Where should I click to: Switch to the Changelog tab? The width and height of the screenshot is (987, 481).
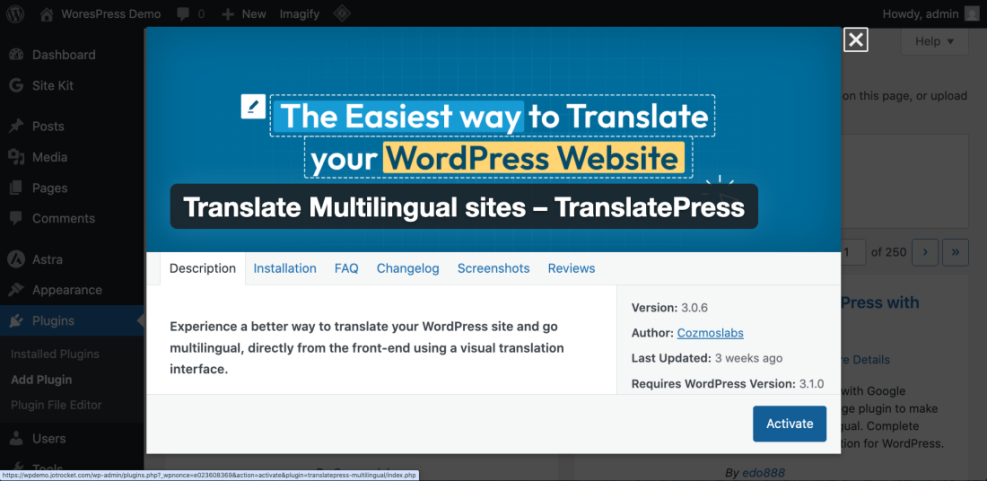[x=408, y=268]
